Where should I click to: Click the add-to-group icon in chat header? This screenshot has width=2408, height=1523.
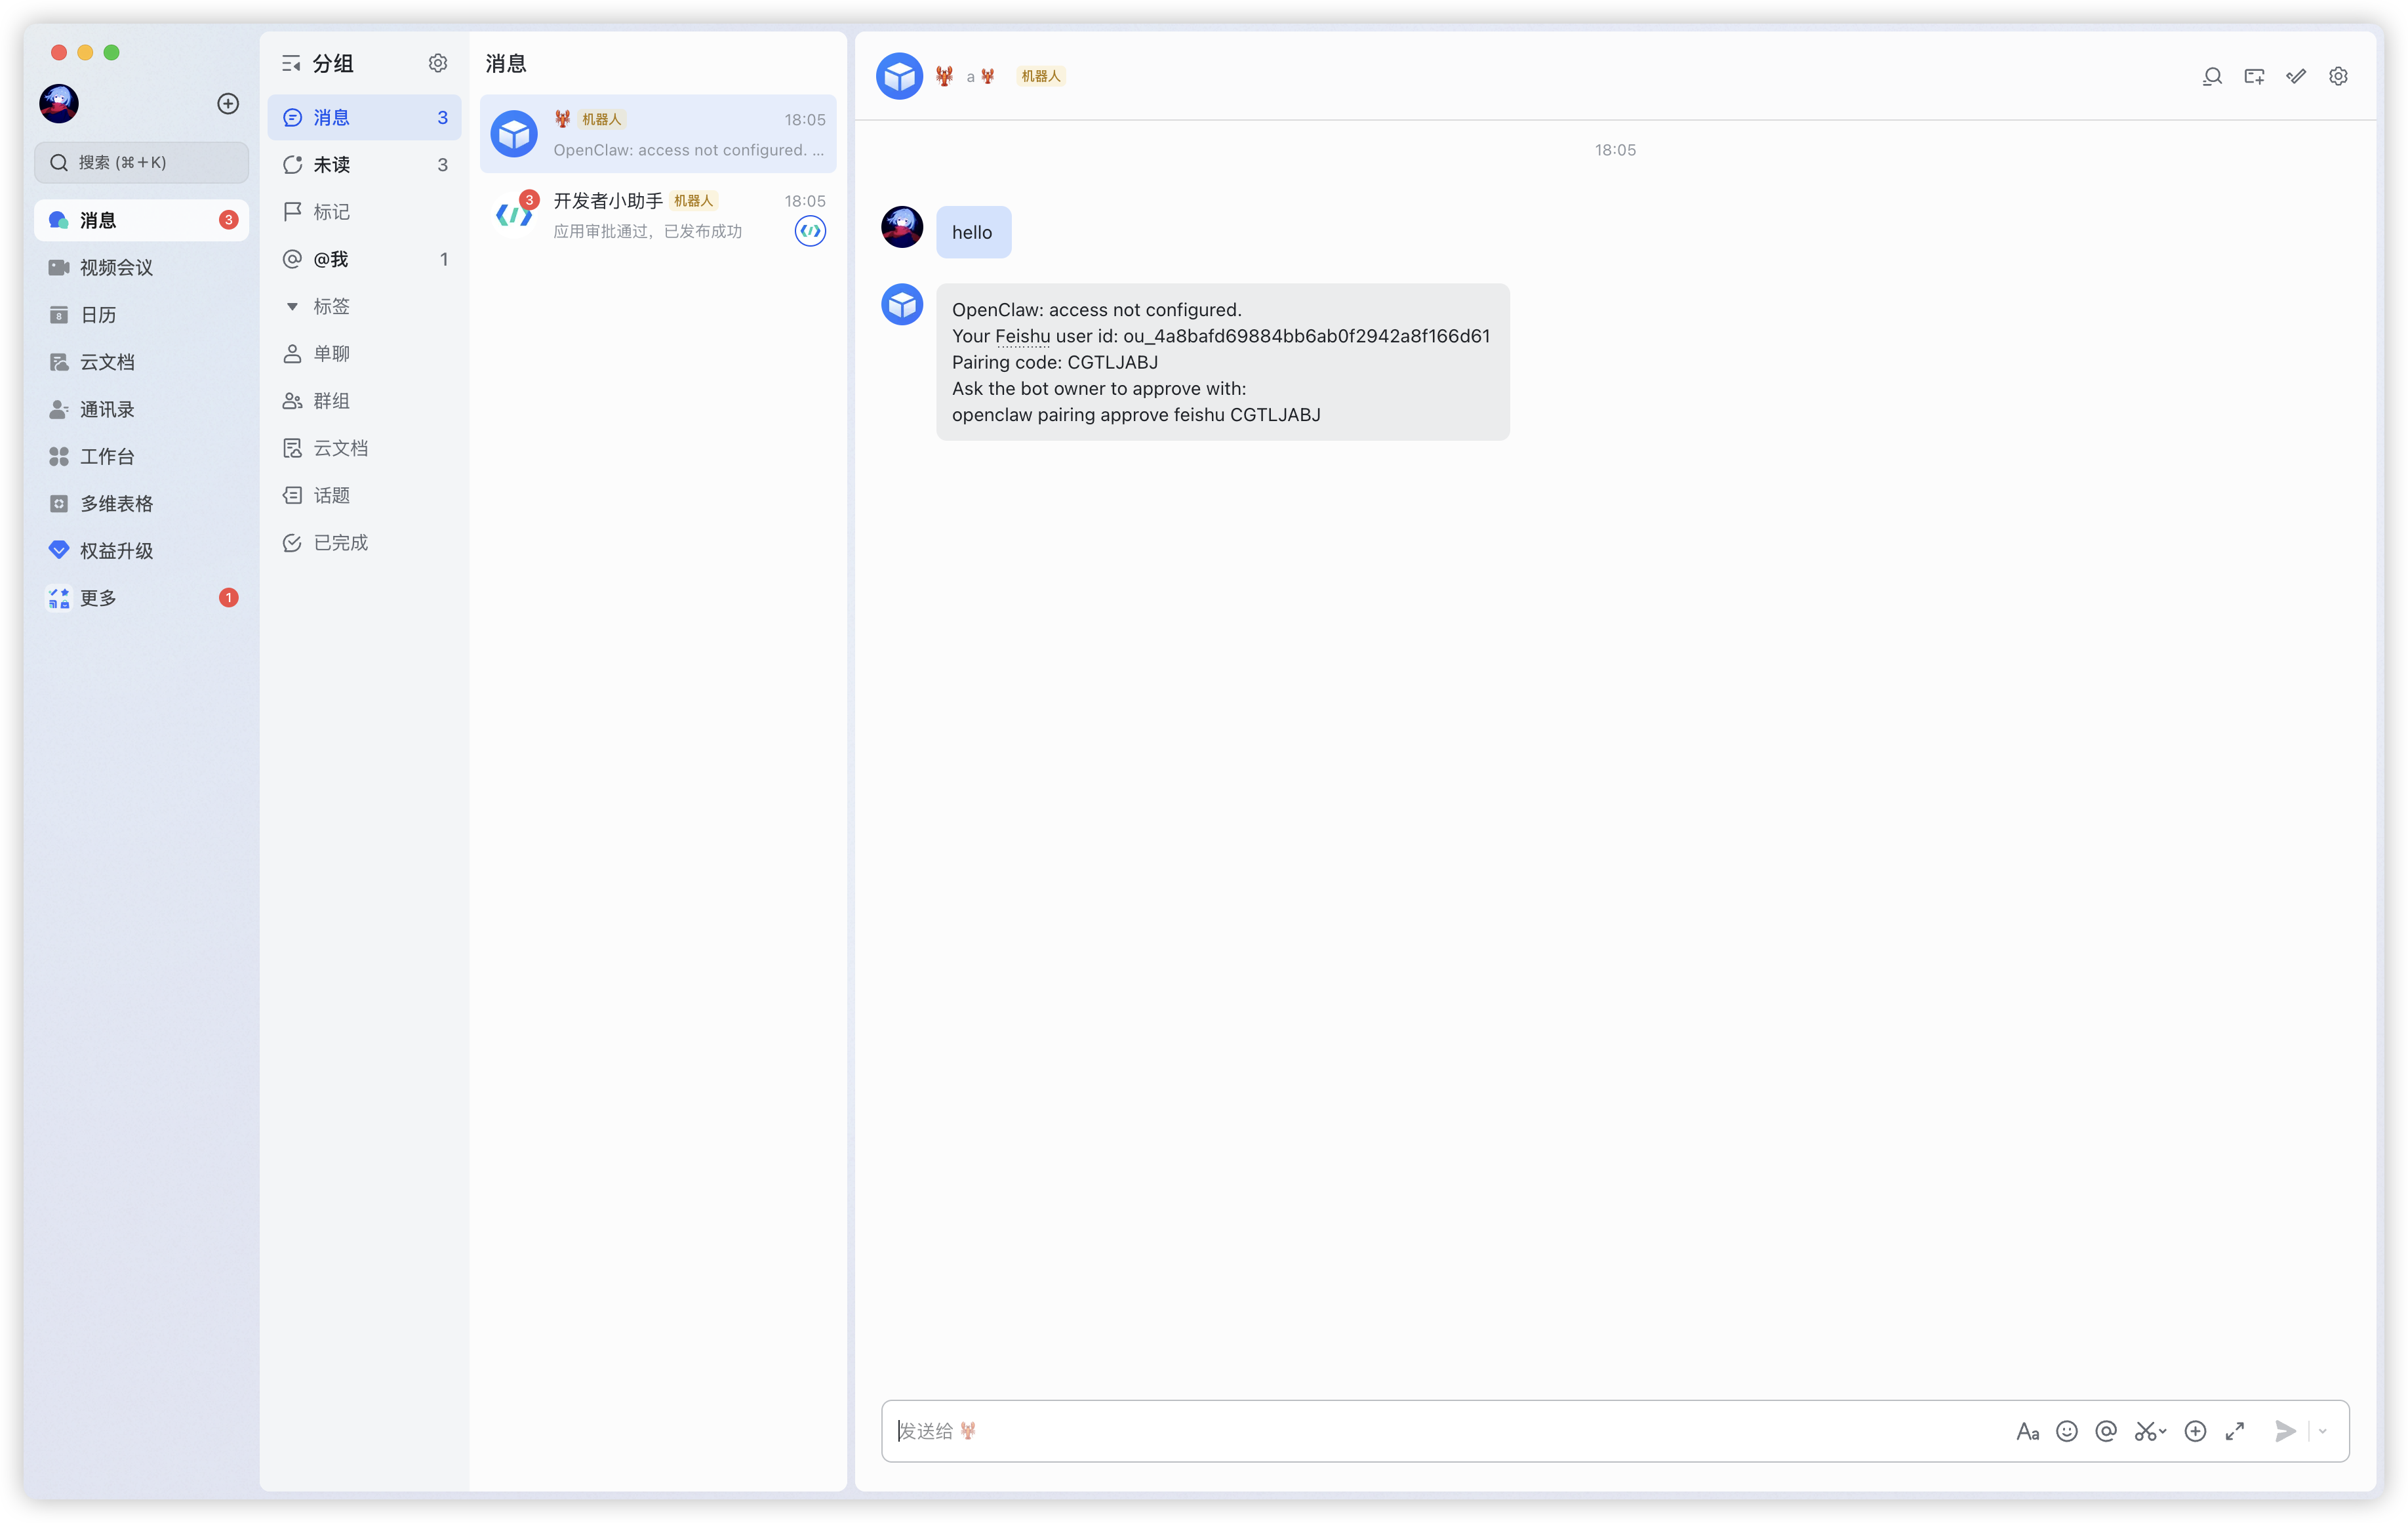coord(2254,76)
